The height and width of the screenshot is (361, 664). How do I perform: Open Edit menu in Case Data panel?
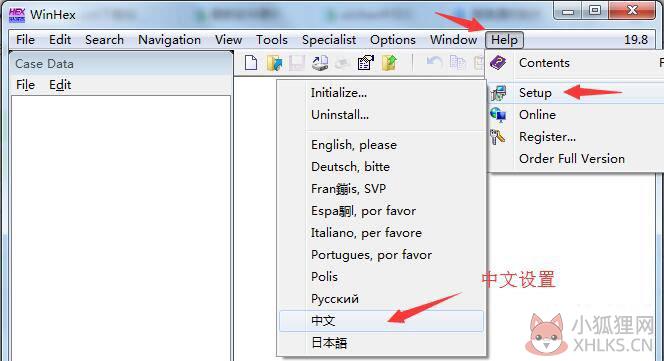[x=60, y=85]
